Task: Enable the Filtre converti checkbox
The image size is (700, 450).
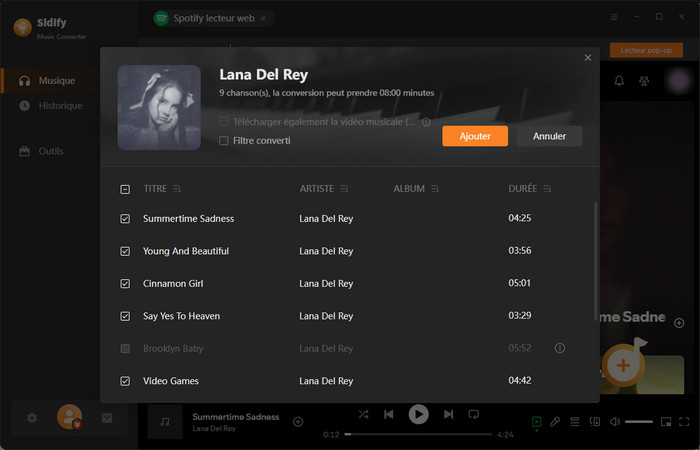Action: [224, 141]
